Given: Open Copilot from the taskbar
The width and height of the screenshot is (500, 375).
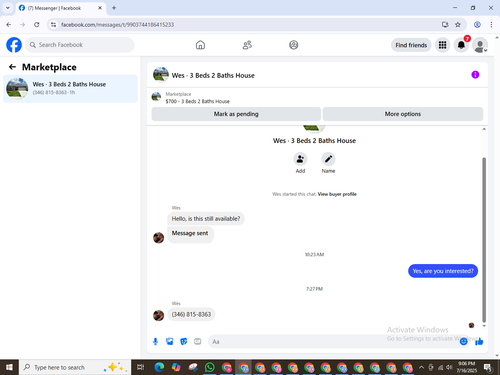Looking at the screenshot, I should pos(176,367).
